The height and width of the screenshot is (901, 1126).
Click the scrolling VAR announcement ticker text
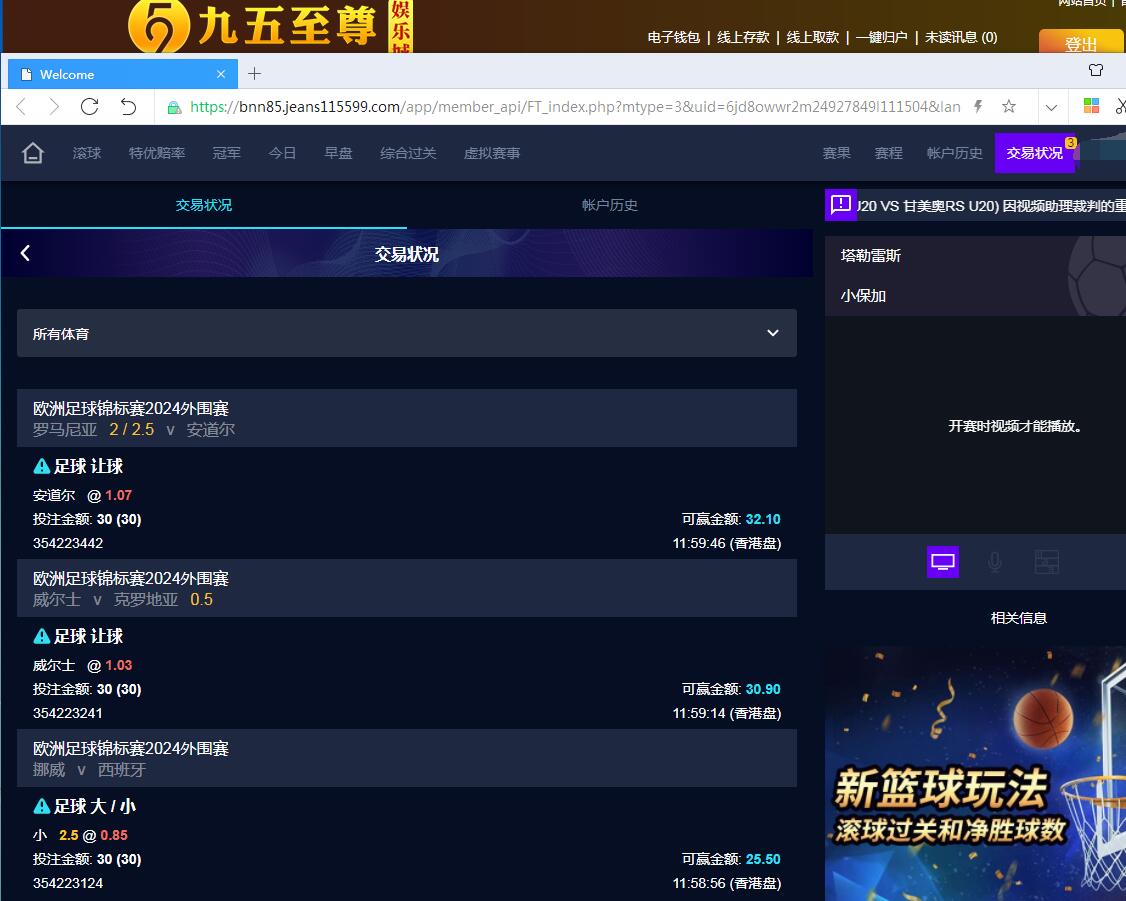[x=991, y=206]
